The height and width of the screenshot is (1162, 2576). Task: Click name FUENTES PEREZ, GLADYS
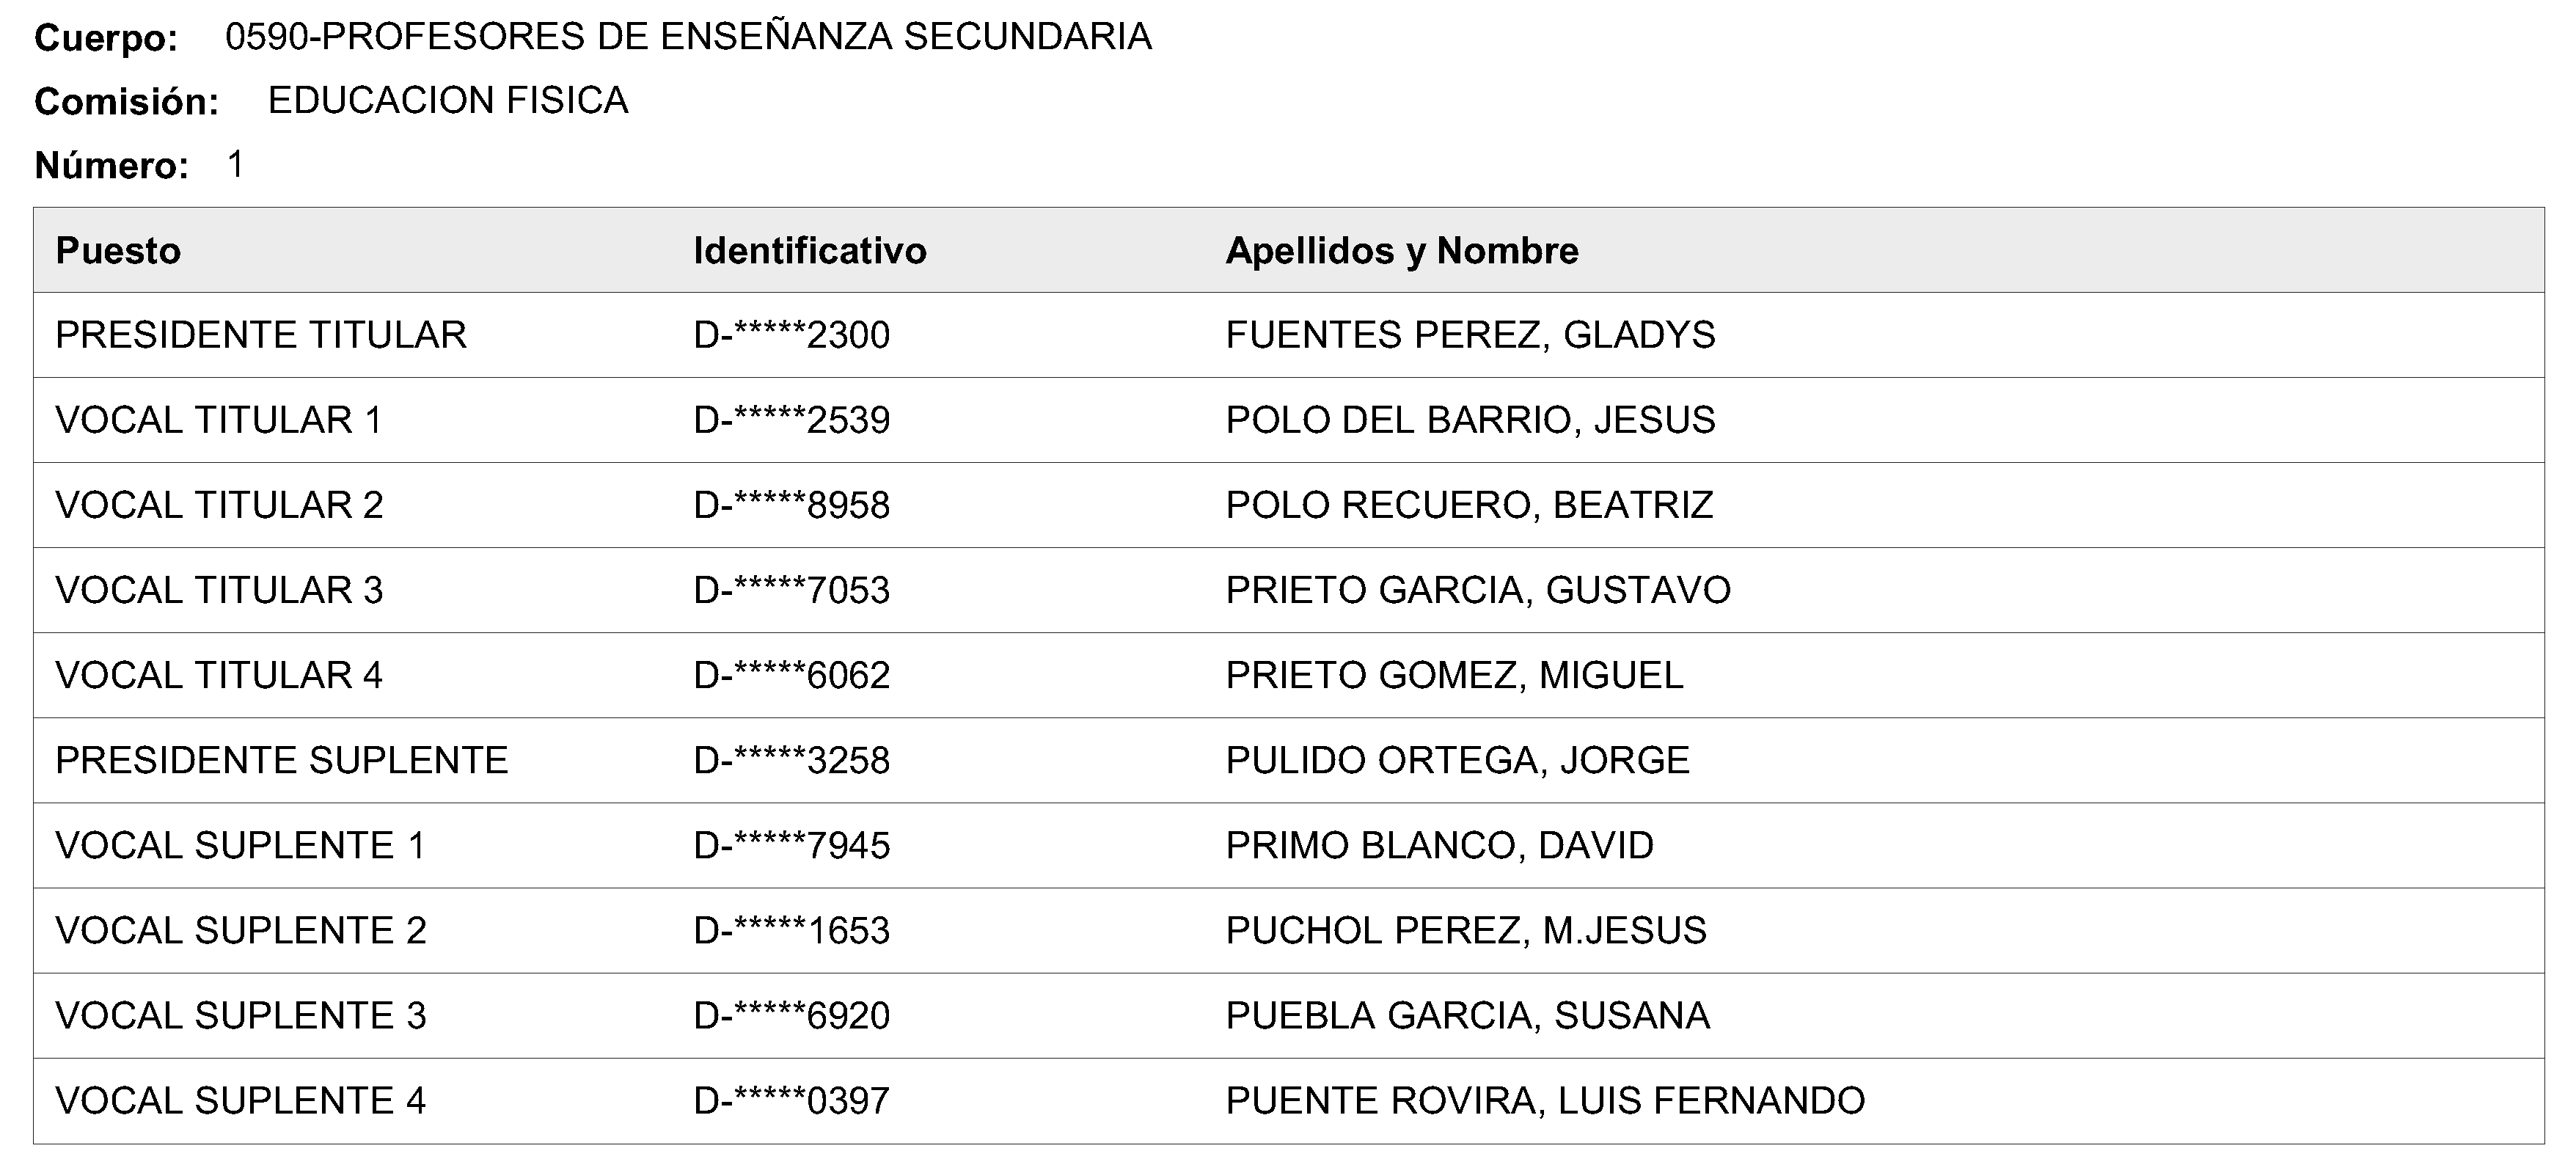[1469, 335]
